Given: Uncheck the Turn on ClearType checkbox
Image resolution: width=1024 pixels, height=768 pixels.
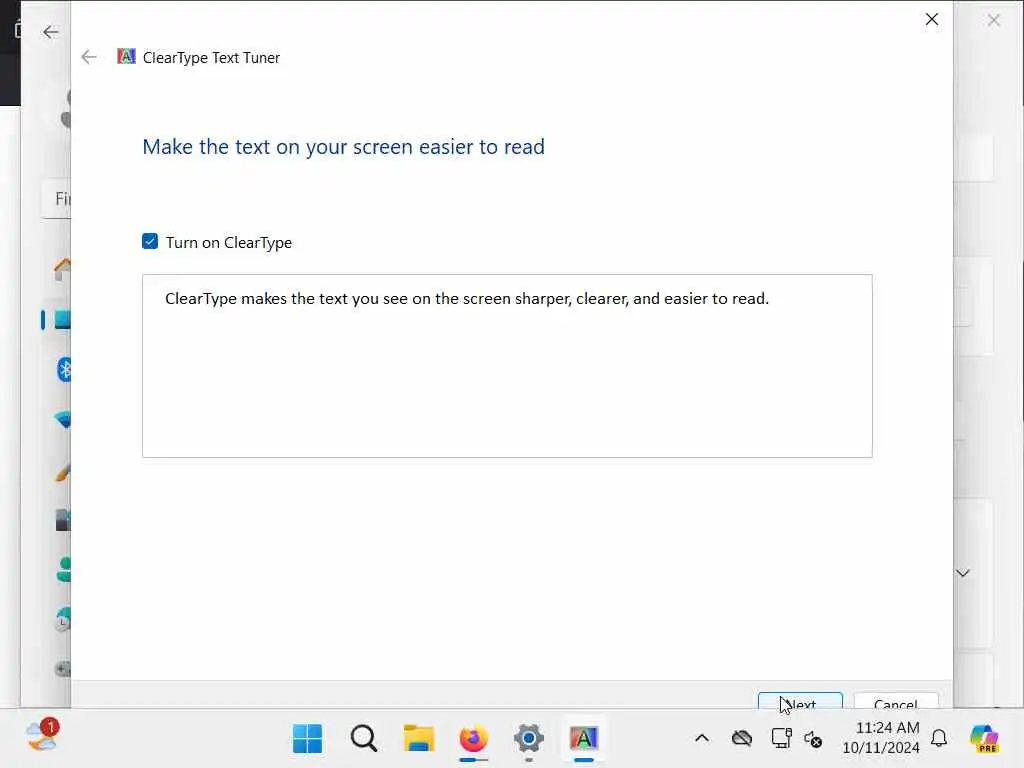Looking at the screenshot, I should pos(150,242).
